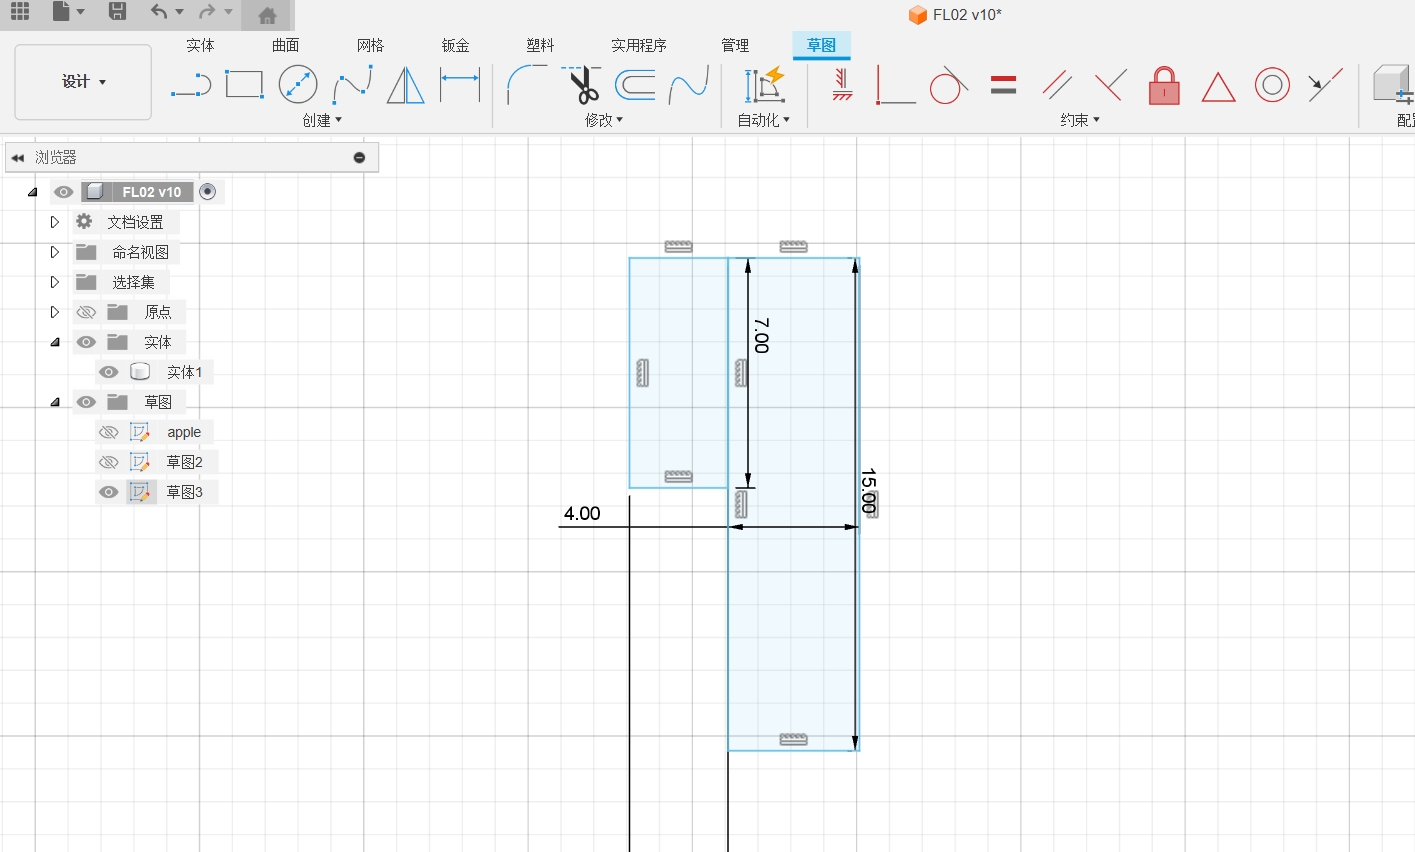Screen dimensions: 1415x852
Task: Open the data panel grid icon
Action: [x=20, y=12]
